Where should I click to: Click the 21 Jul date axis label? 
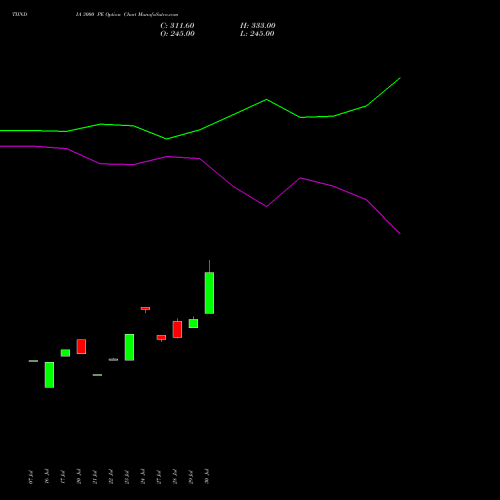pyautogui.click(x=95, y=476)
